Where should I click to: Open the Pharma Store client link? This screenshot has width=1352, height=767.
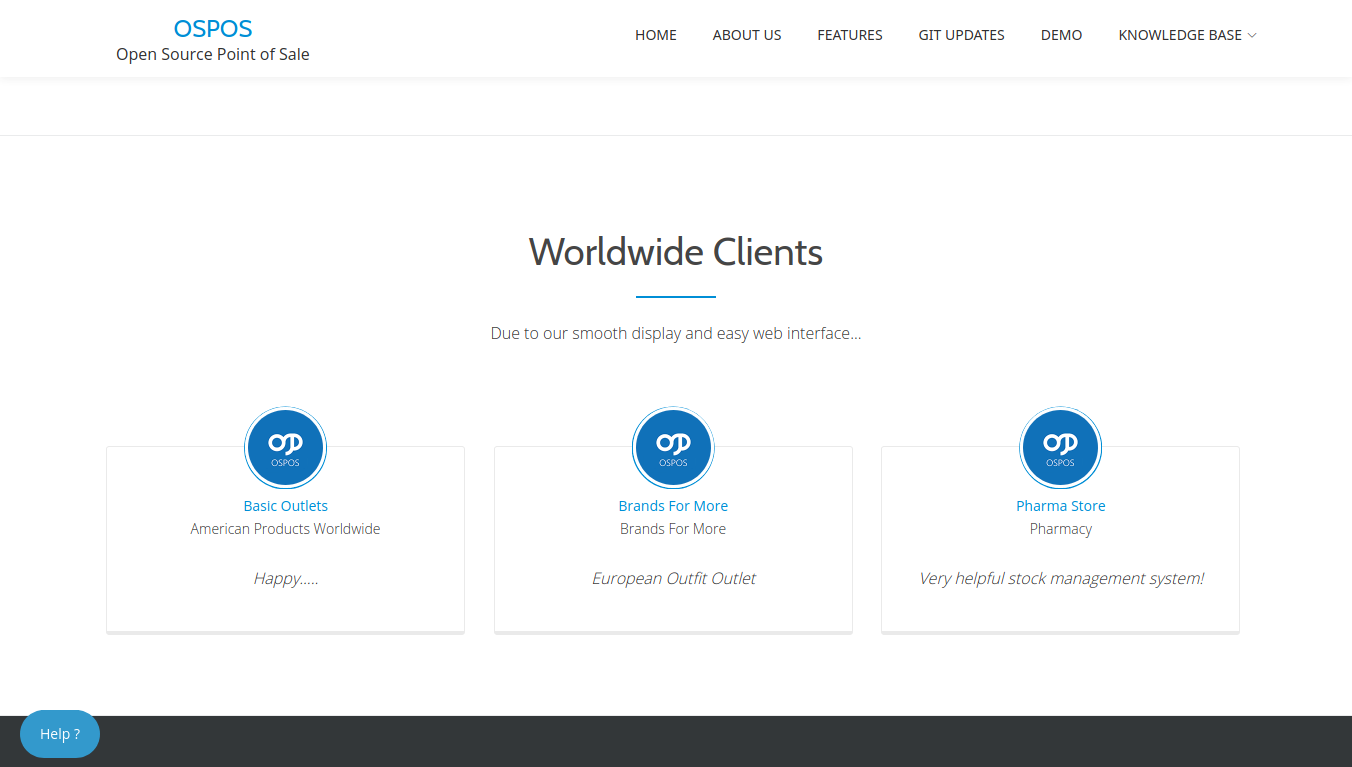coord(1060,505)
